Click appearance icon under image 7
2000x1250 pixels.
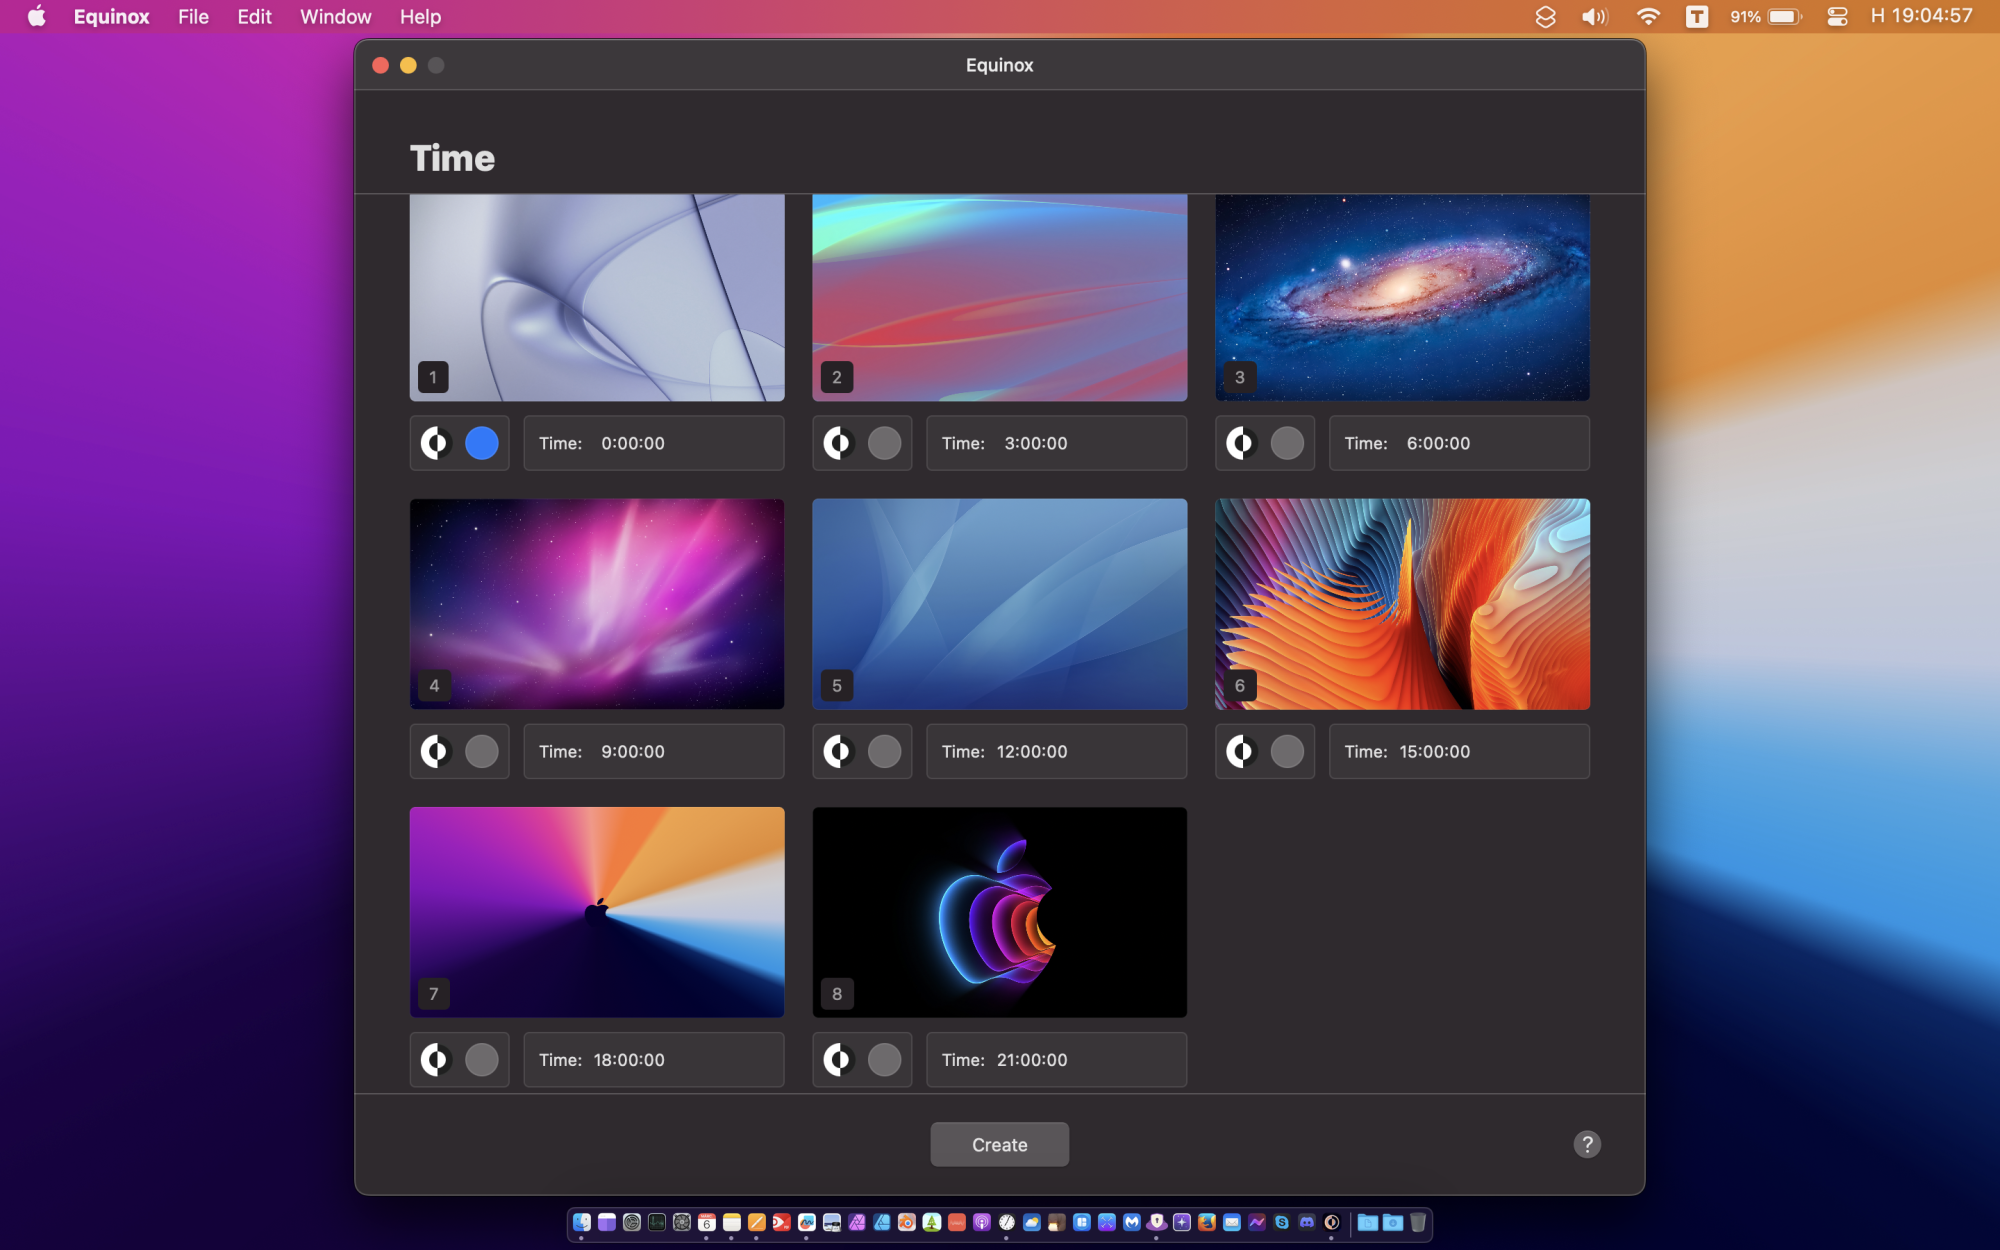pyautogui.click(x=435, y=1059)
